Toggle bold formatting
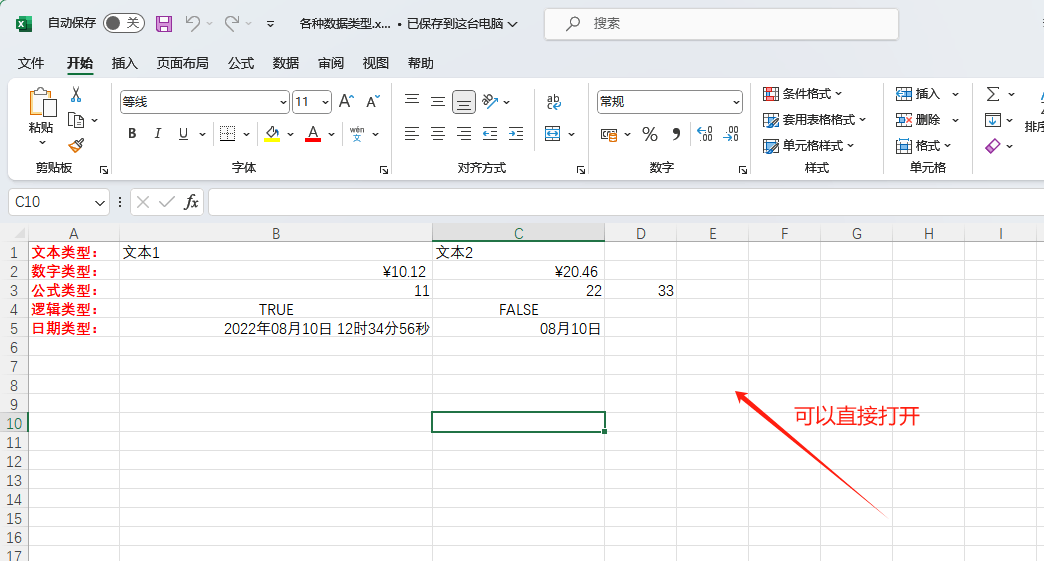Screen dimensions: 1044x561 tap(132, 134)
